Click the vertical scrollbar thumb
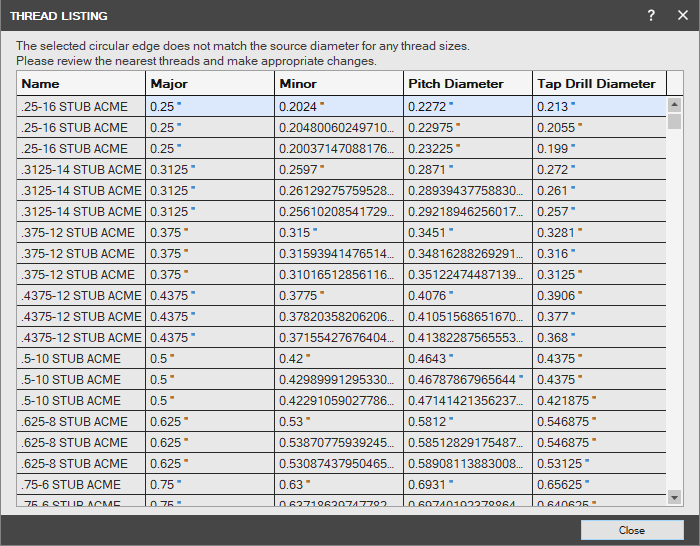Image resolution: width=700 pixels, height=546 pixels. (674, 121)
